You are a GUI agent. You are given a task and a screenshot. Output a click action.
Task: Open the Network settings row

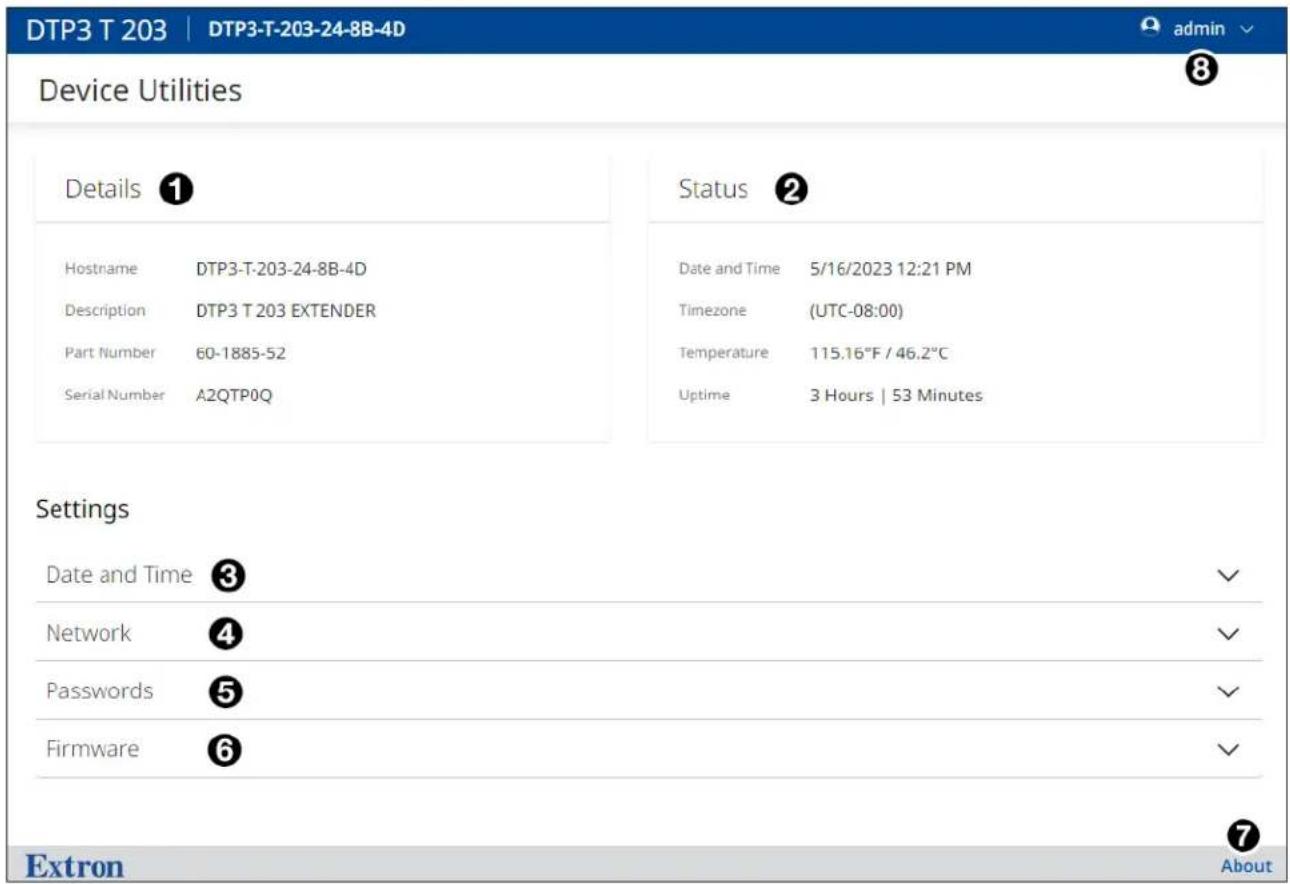pos(649,633)
